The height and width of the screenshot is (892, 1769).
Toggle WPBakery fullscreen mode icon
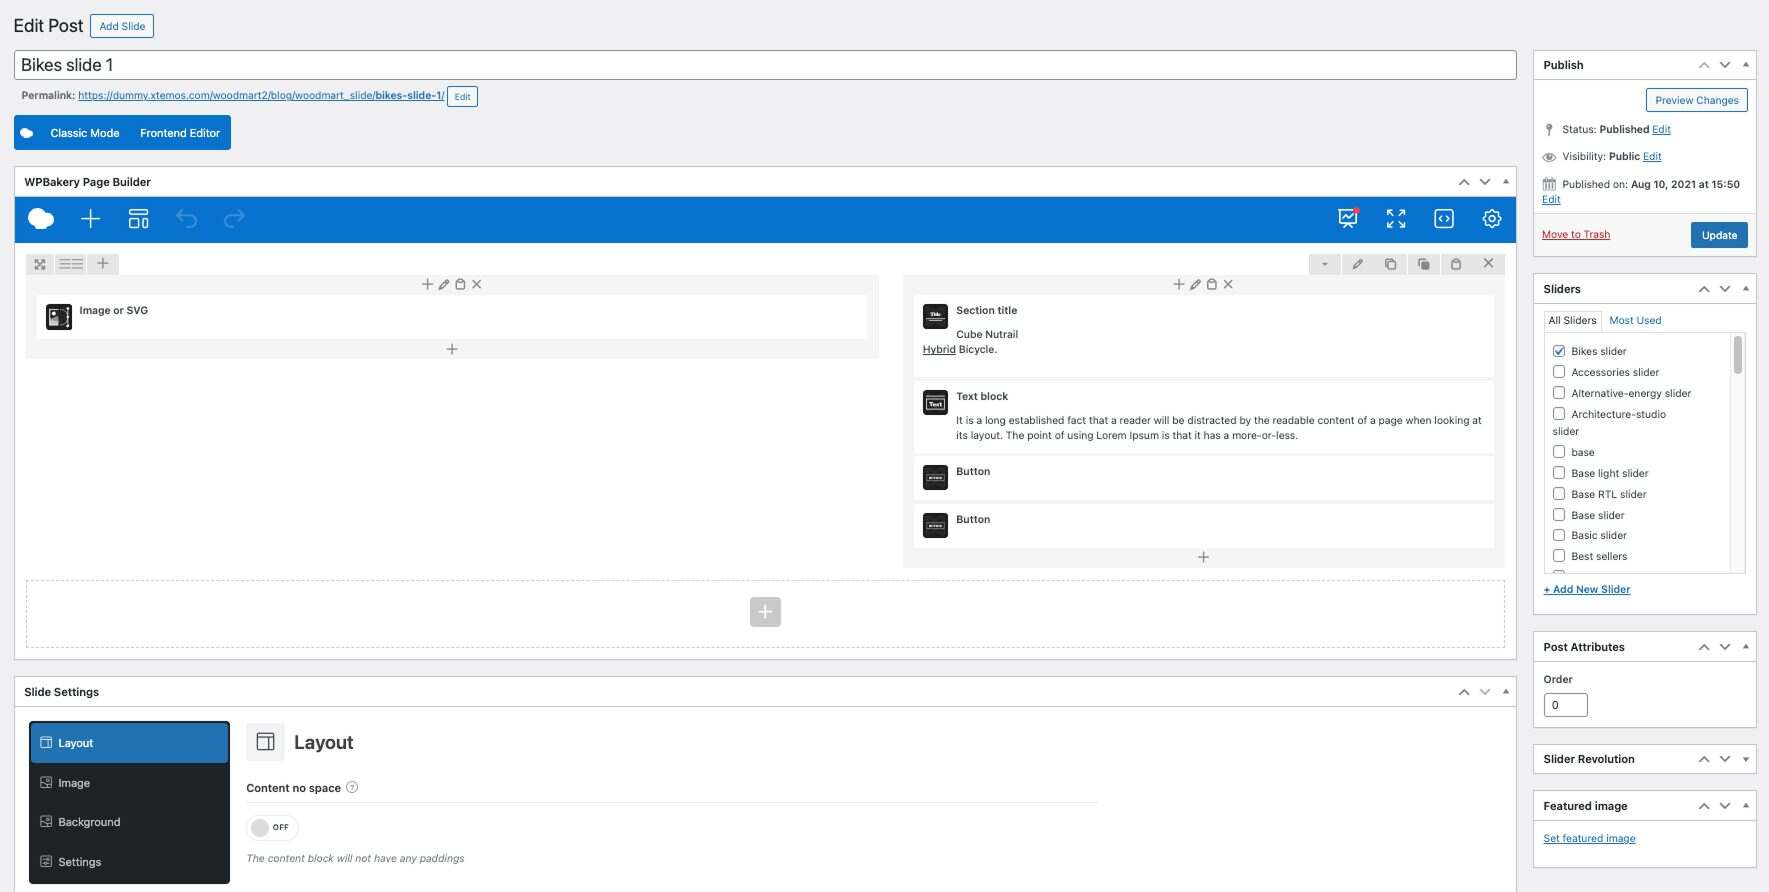coord(1396,219)
